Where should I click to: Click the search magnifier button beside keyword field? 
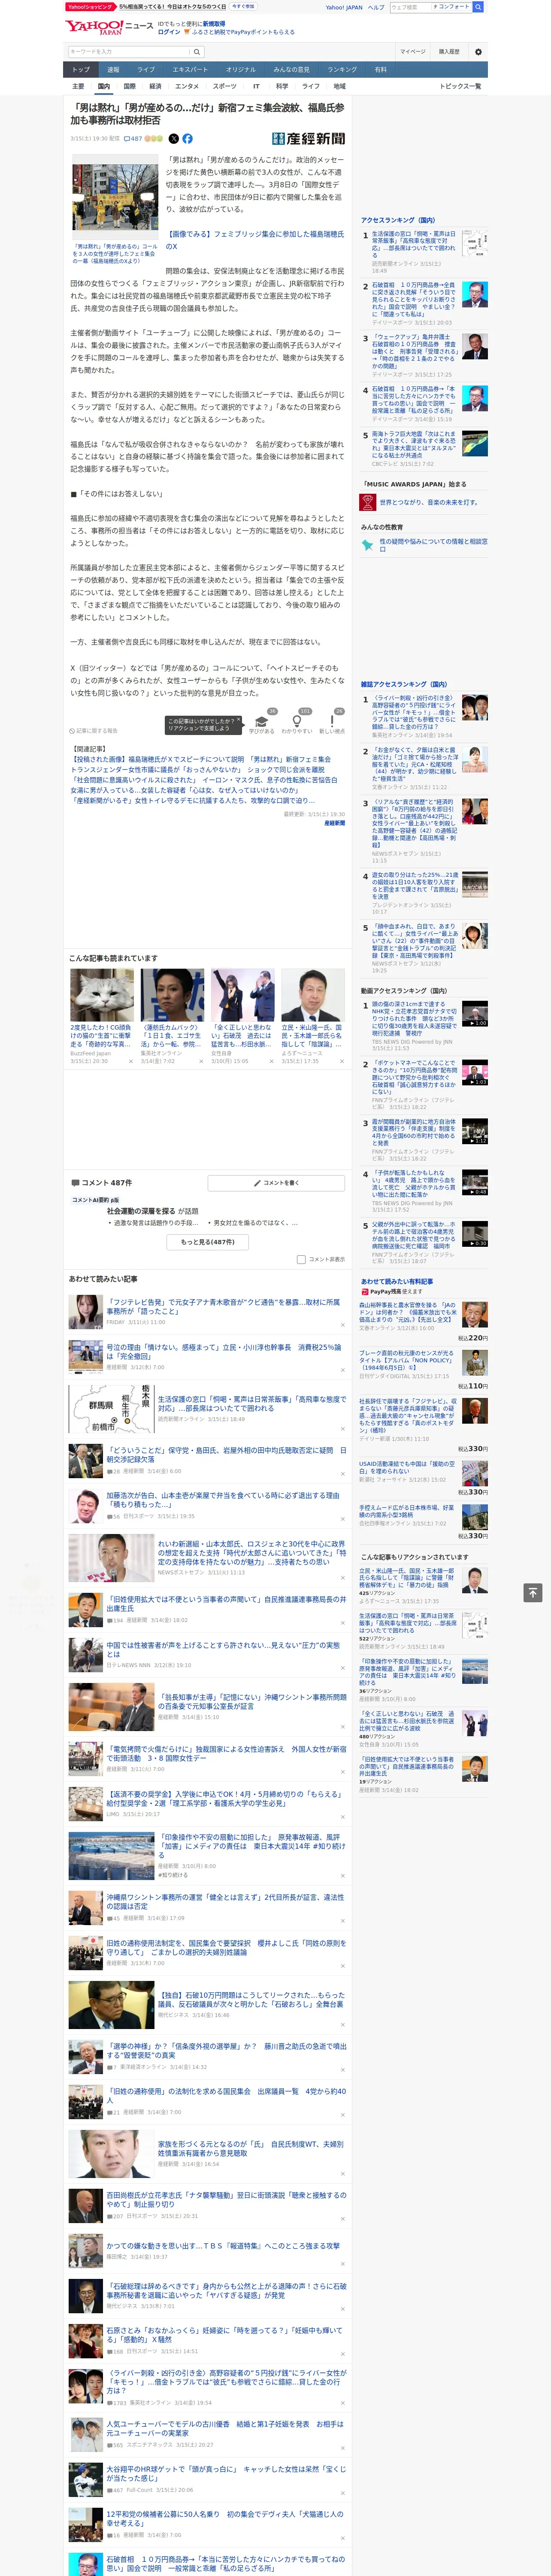pyautogui.click(x=197, y=52)
